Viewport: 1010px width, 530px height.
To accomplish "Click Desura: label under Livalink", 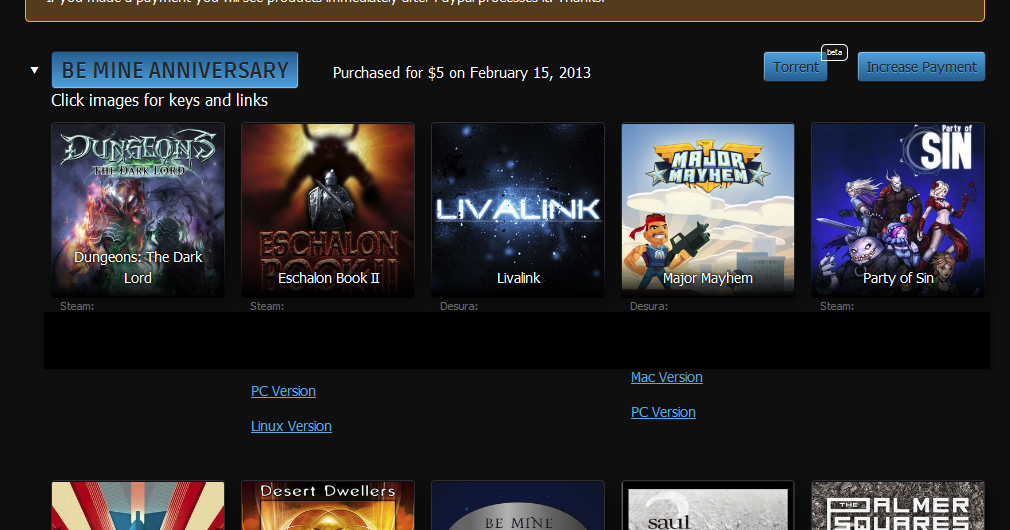I will point(459,307).
